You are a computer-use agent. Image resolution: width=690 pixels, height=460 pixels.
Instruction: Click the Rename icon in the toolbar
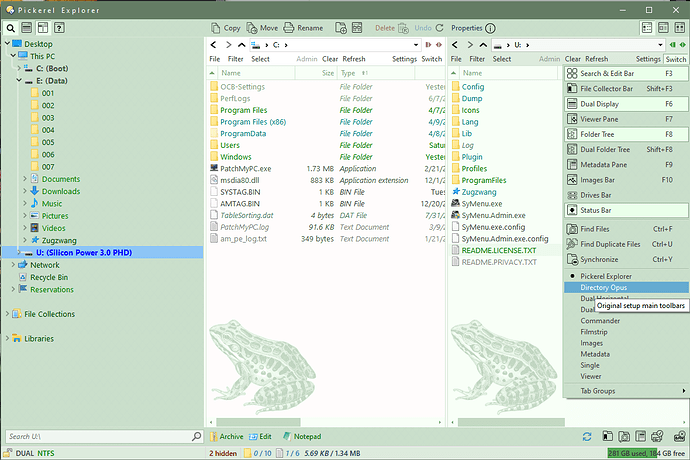289,28
